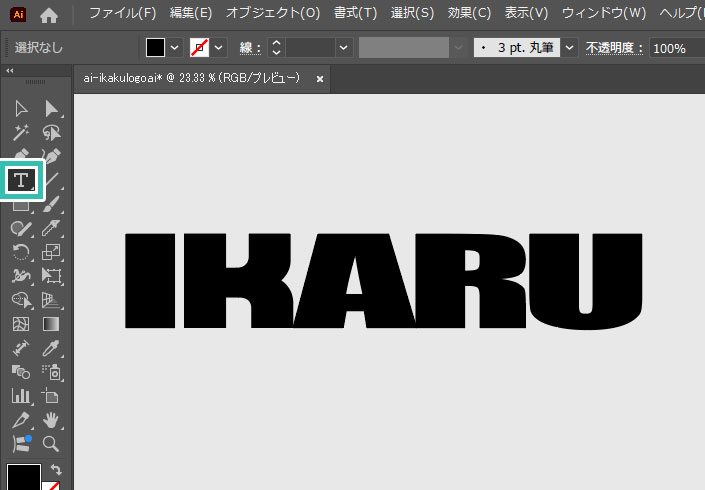Select the Slice tool
The width and height of the screenshot is (705, 490).
21,420
